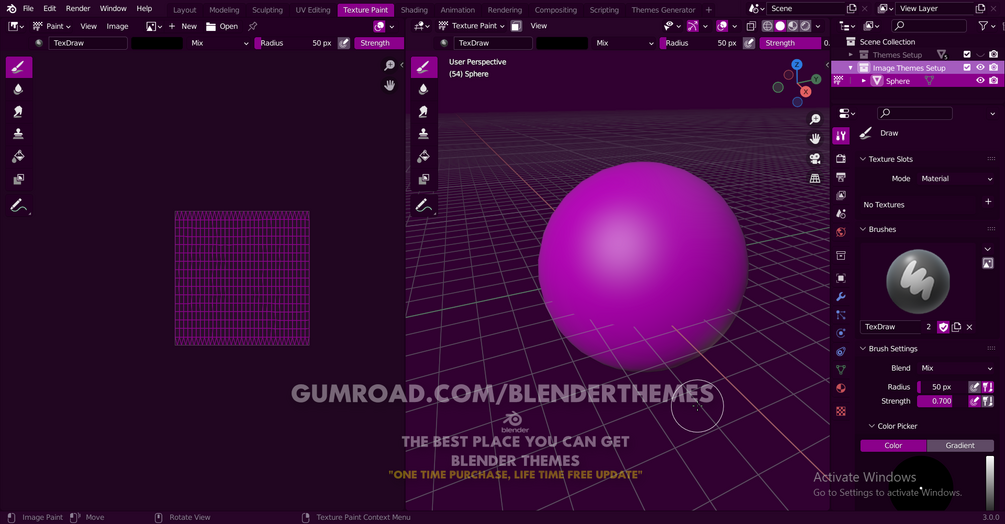Hide Image Themes Setup collection in viewport
Viewport: 1005px width, 524px height.
tap(980, 68)
